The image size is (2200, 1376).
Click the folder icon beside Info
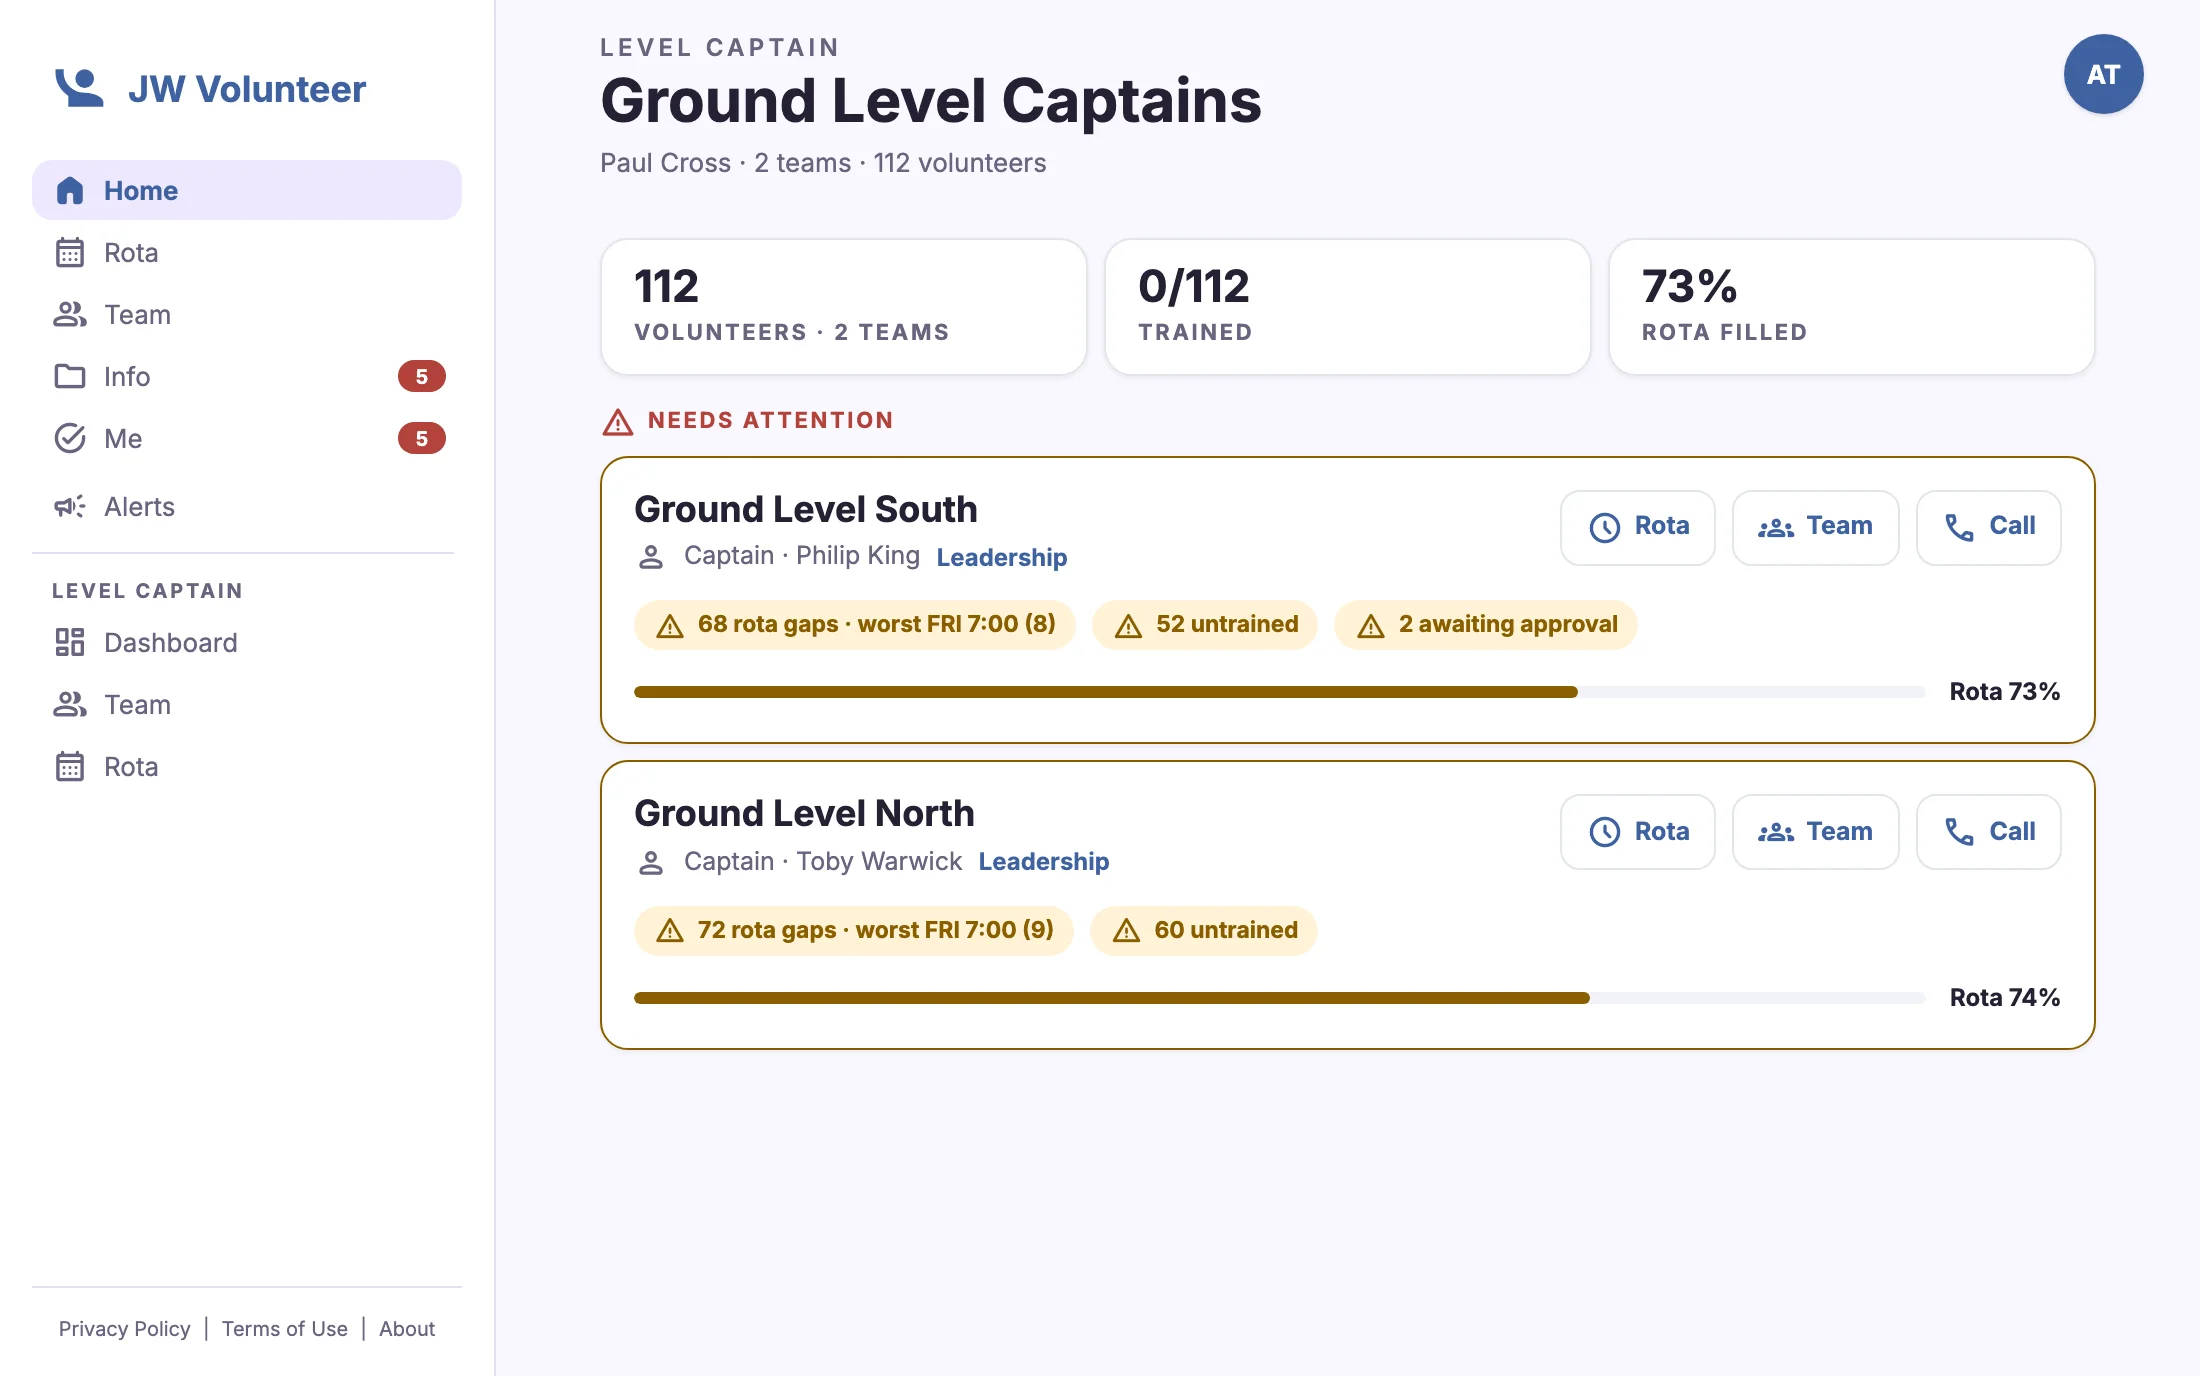(x=70, y=376)
